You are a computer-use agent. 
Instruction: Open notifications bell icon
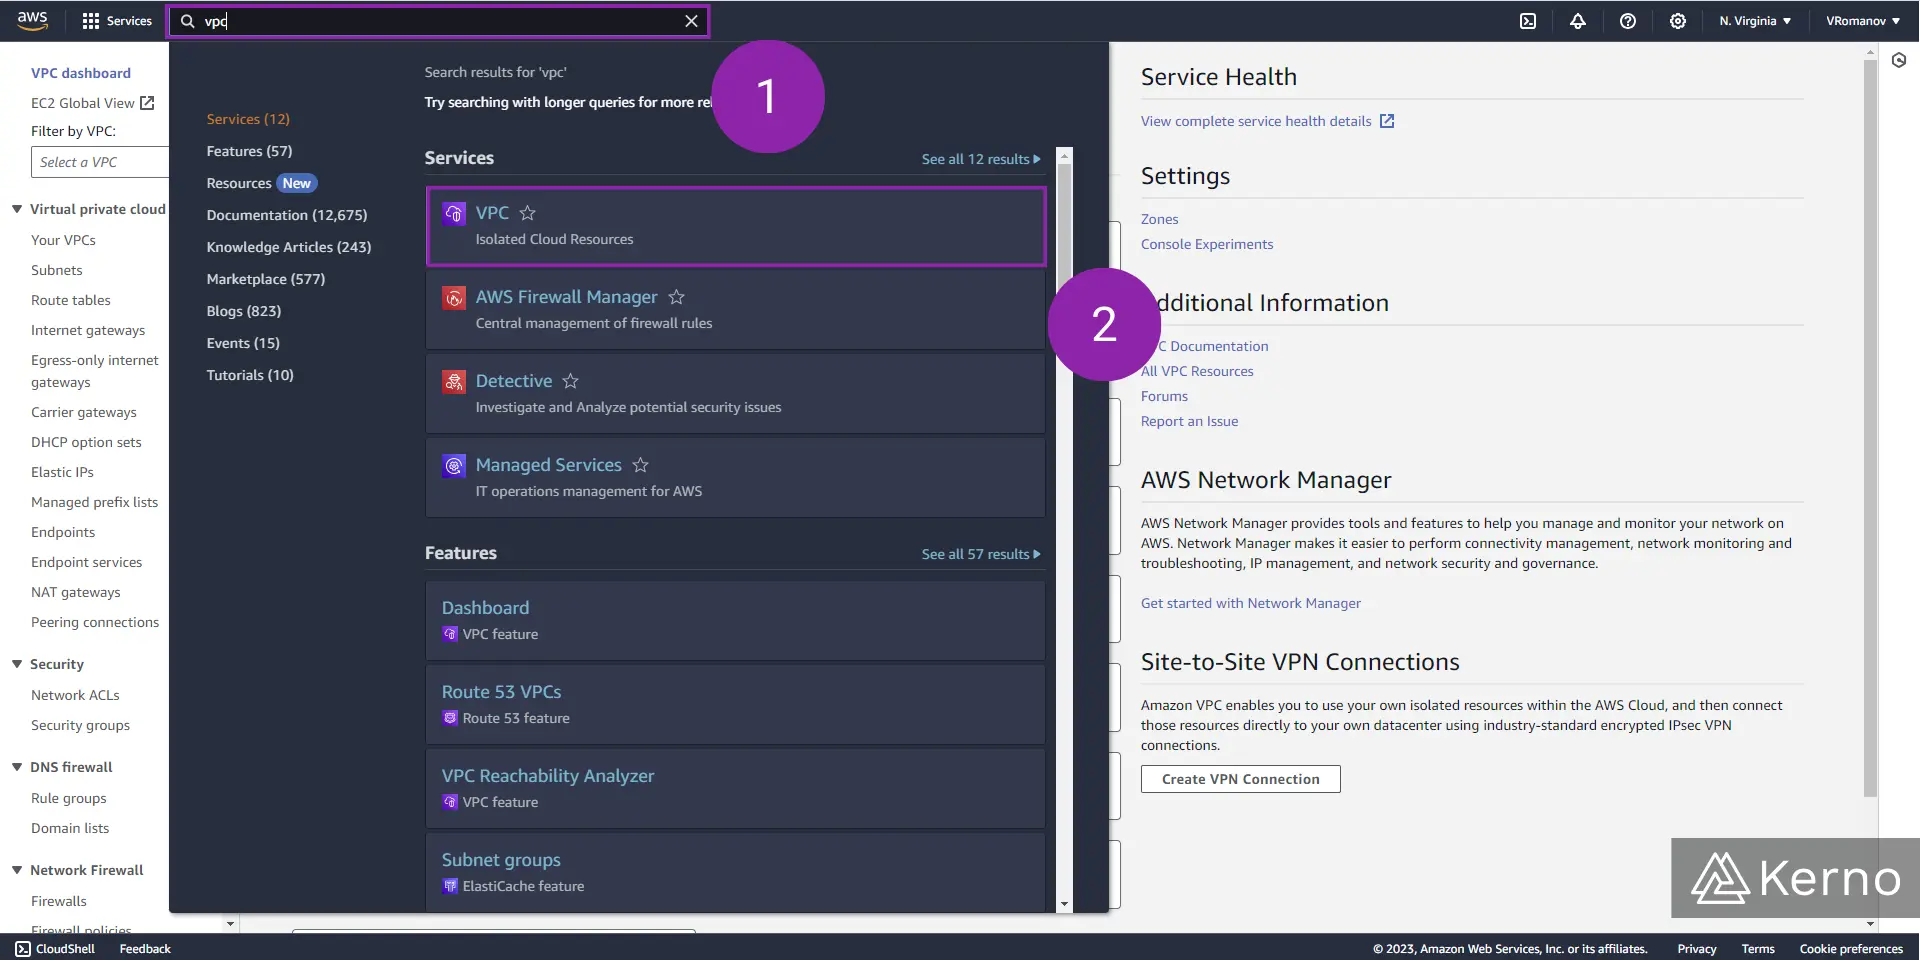point(1578,21)
